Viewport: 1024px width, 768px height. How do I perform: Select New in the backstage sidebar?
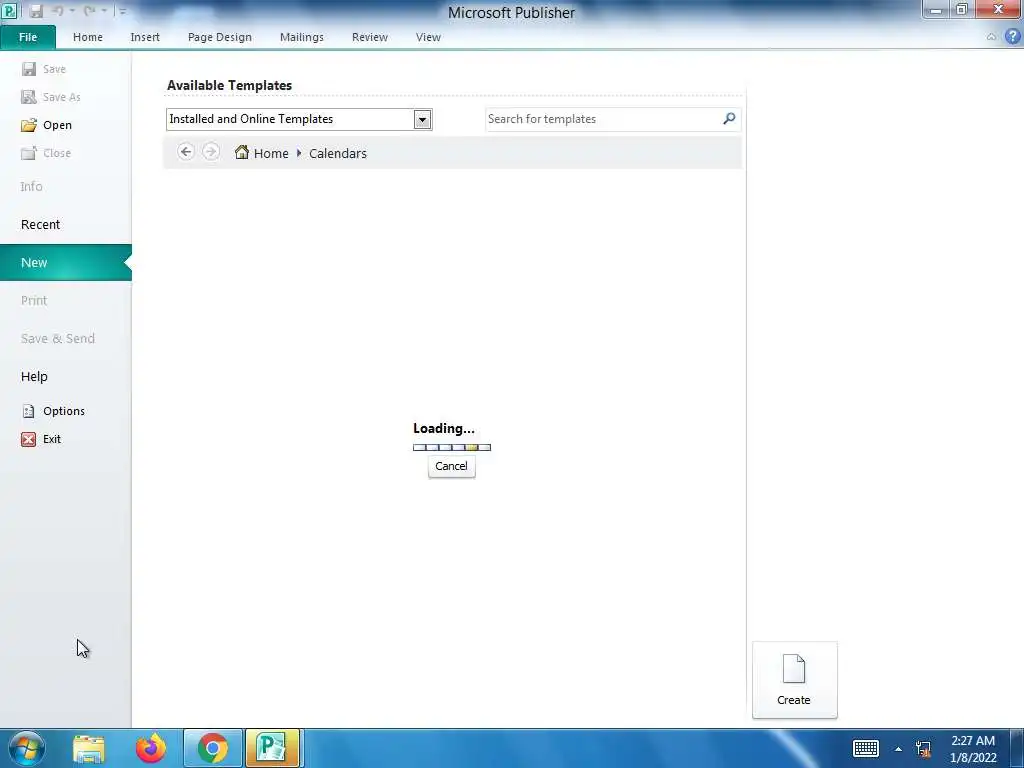[x=65, y=263]
